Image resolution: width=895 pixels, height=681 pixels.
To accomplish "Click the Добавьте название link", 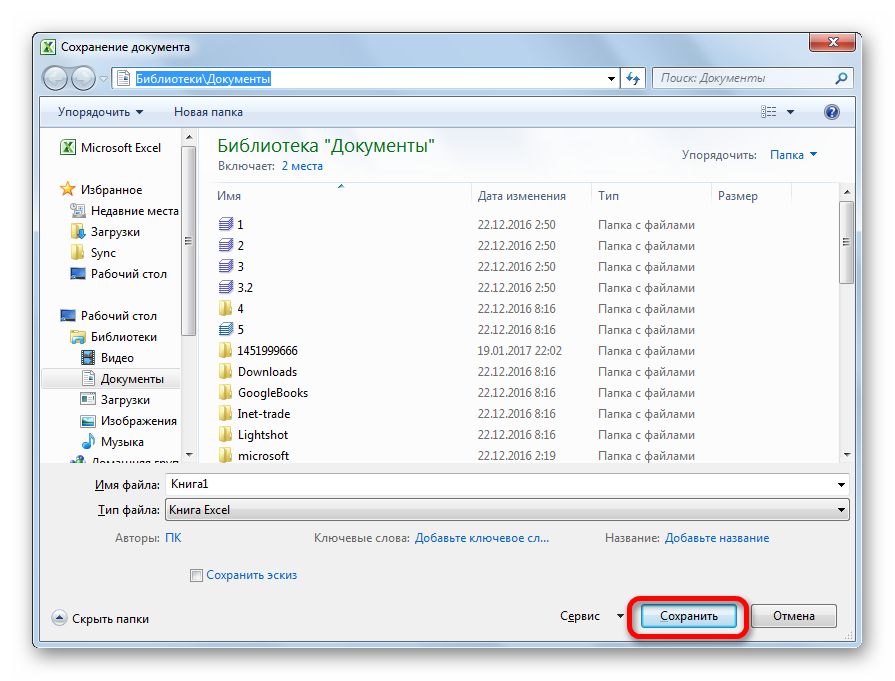I will pyautogui.click(x=717, y=538).
